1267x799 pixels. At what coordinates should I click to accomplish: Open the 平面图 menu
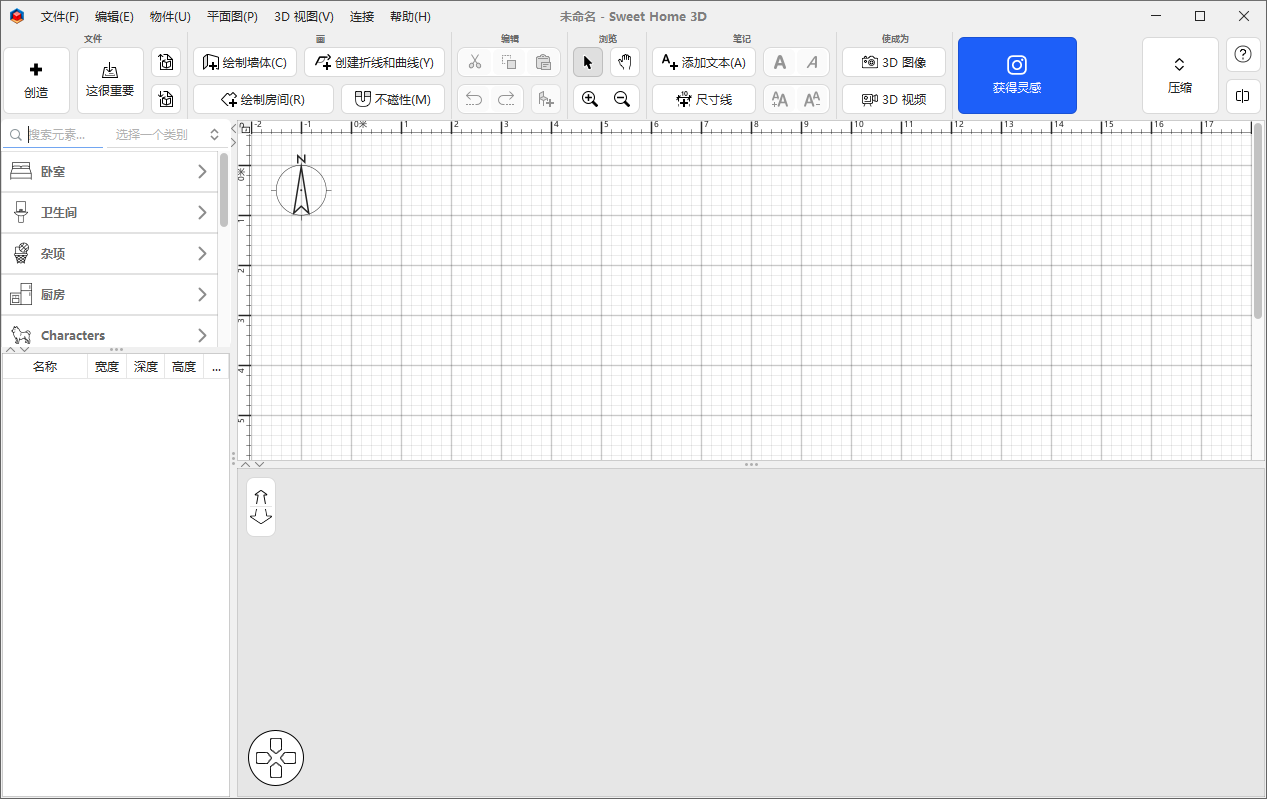coord(232,16)
